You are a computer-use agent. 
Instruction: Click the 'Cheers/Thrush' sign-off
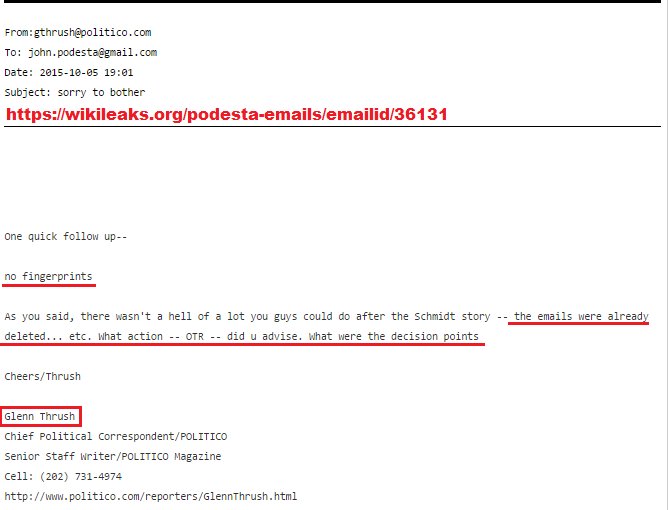pos(43,376)
